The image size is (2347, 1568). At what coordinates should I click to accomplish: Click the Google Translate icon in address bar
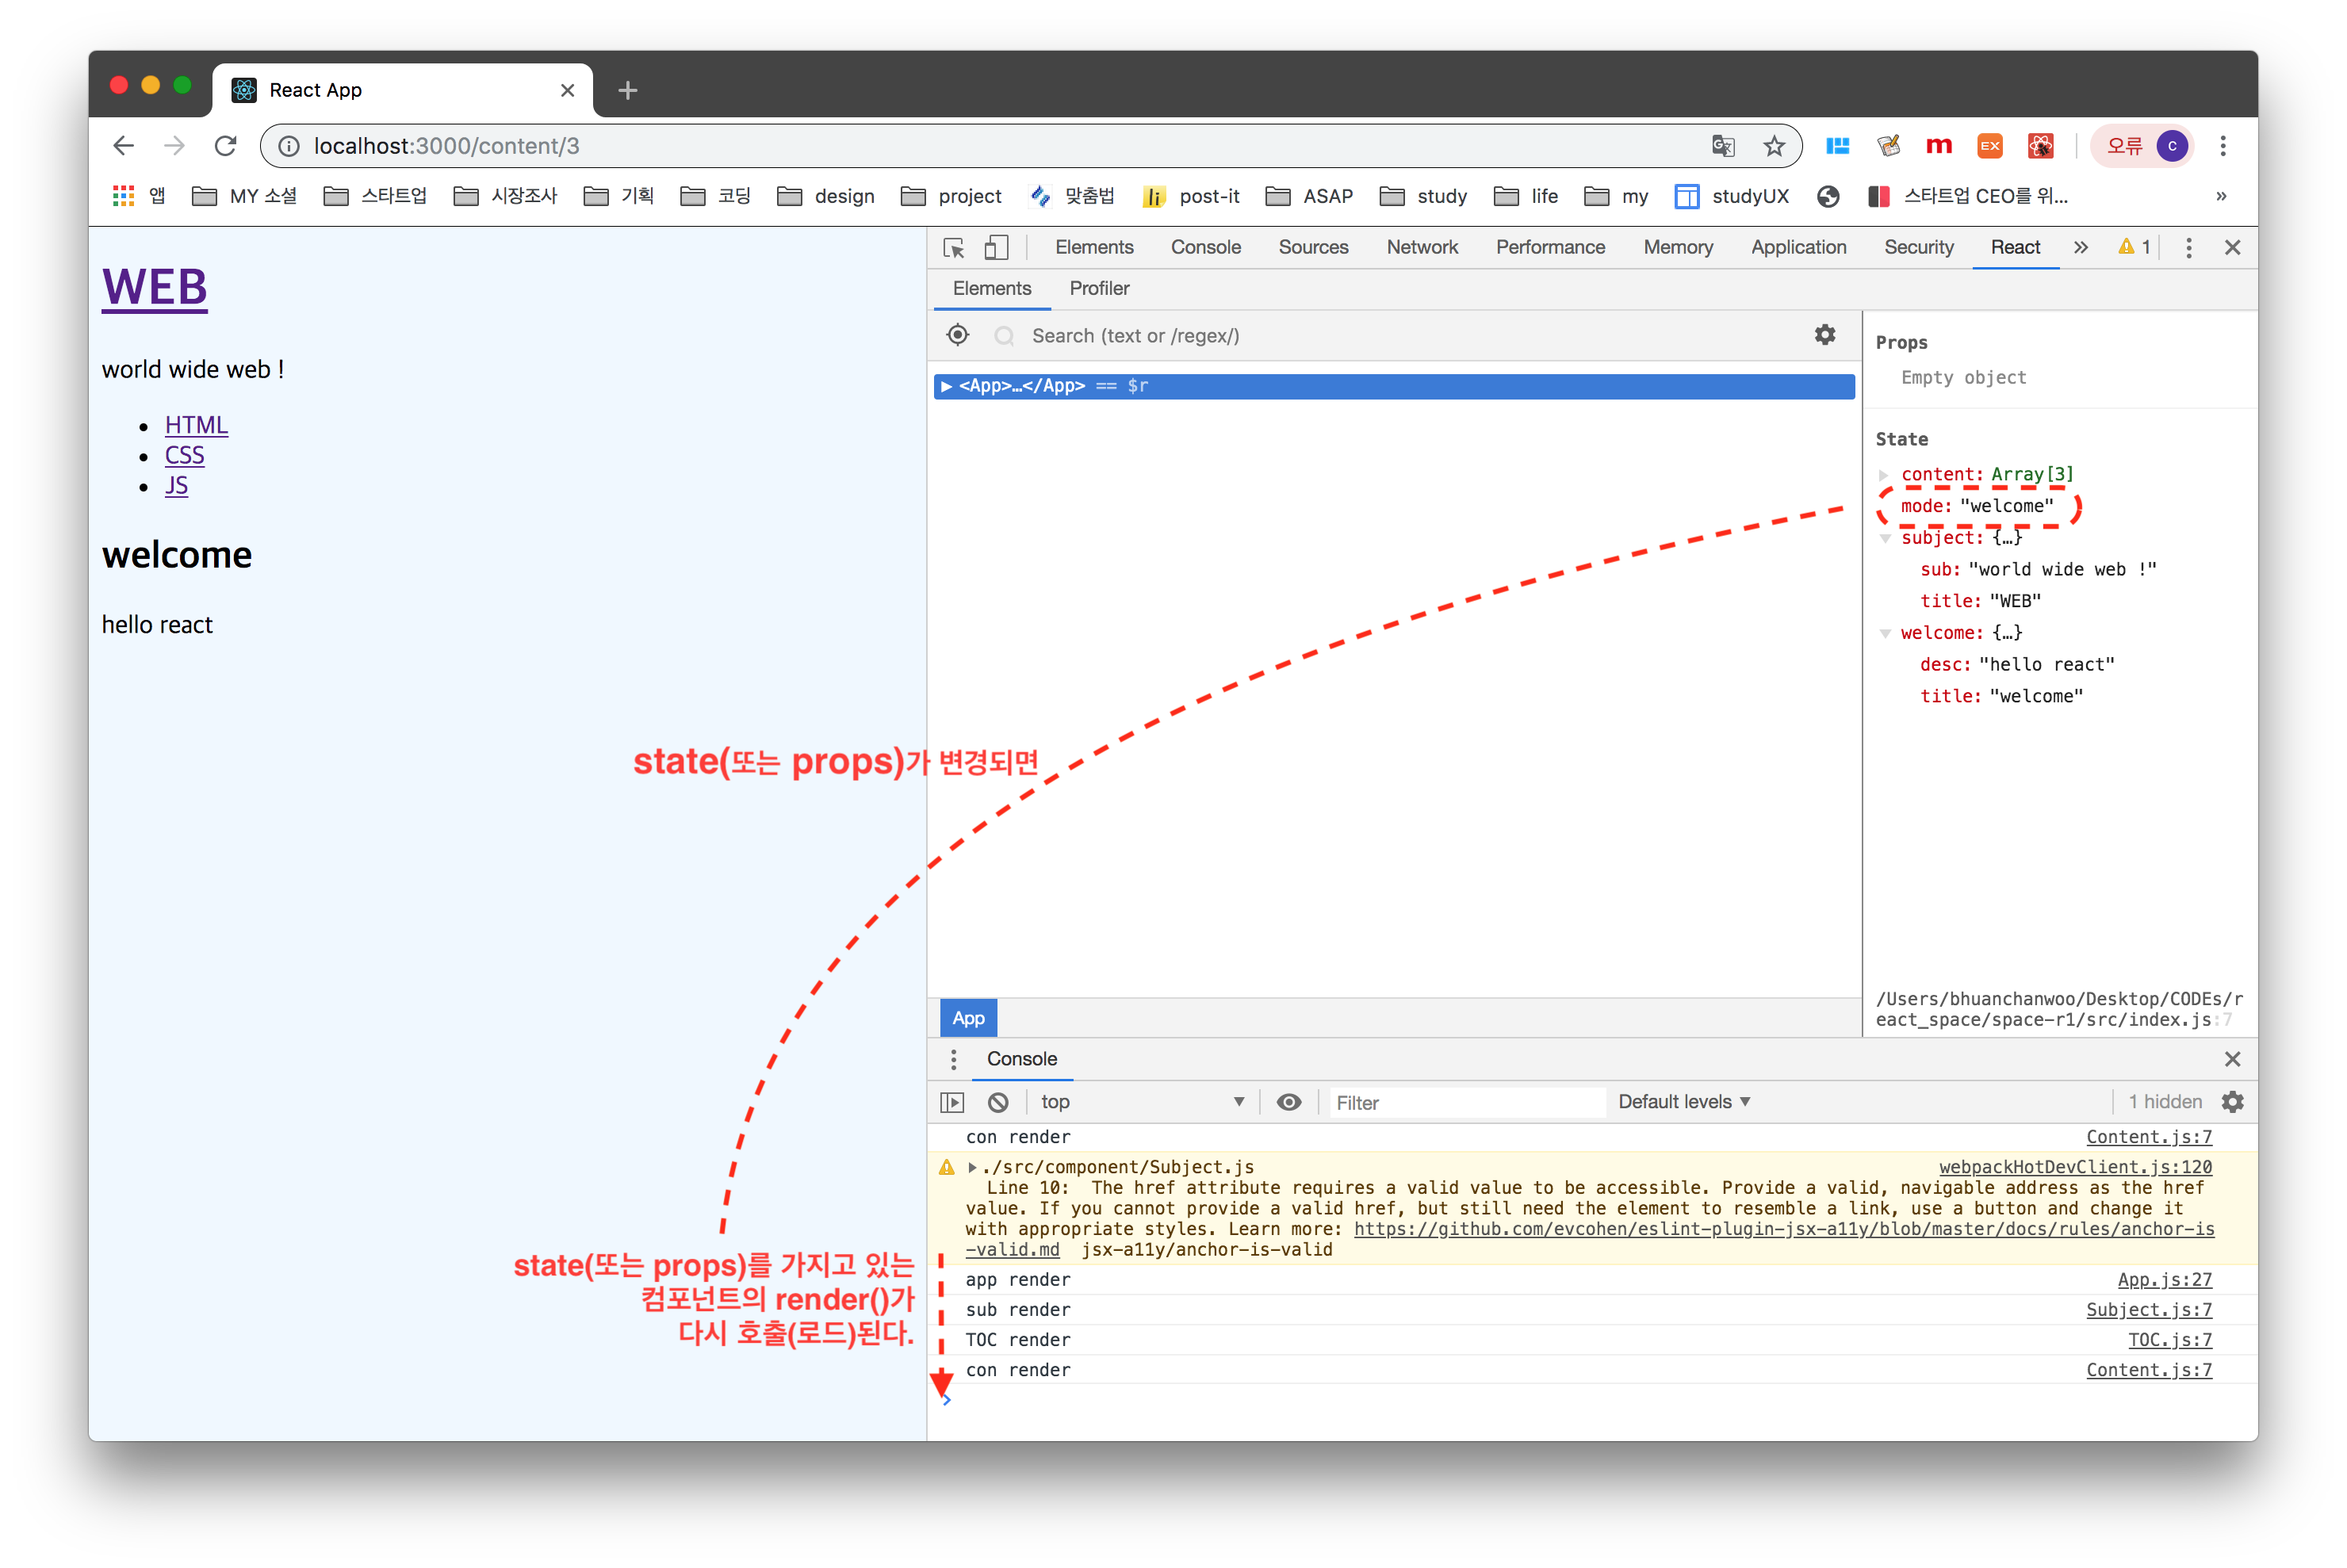[x=1722, y=146]
